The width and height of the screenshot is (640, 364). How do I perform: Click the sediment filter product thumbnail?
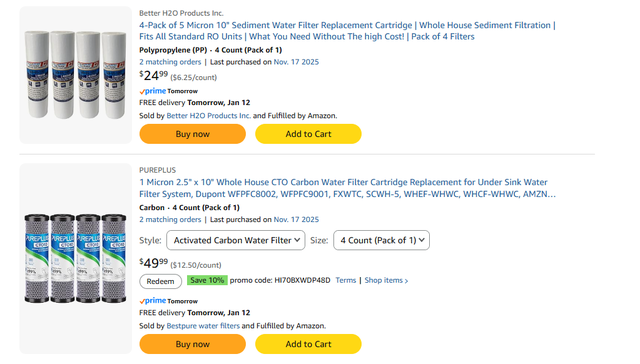76,75
